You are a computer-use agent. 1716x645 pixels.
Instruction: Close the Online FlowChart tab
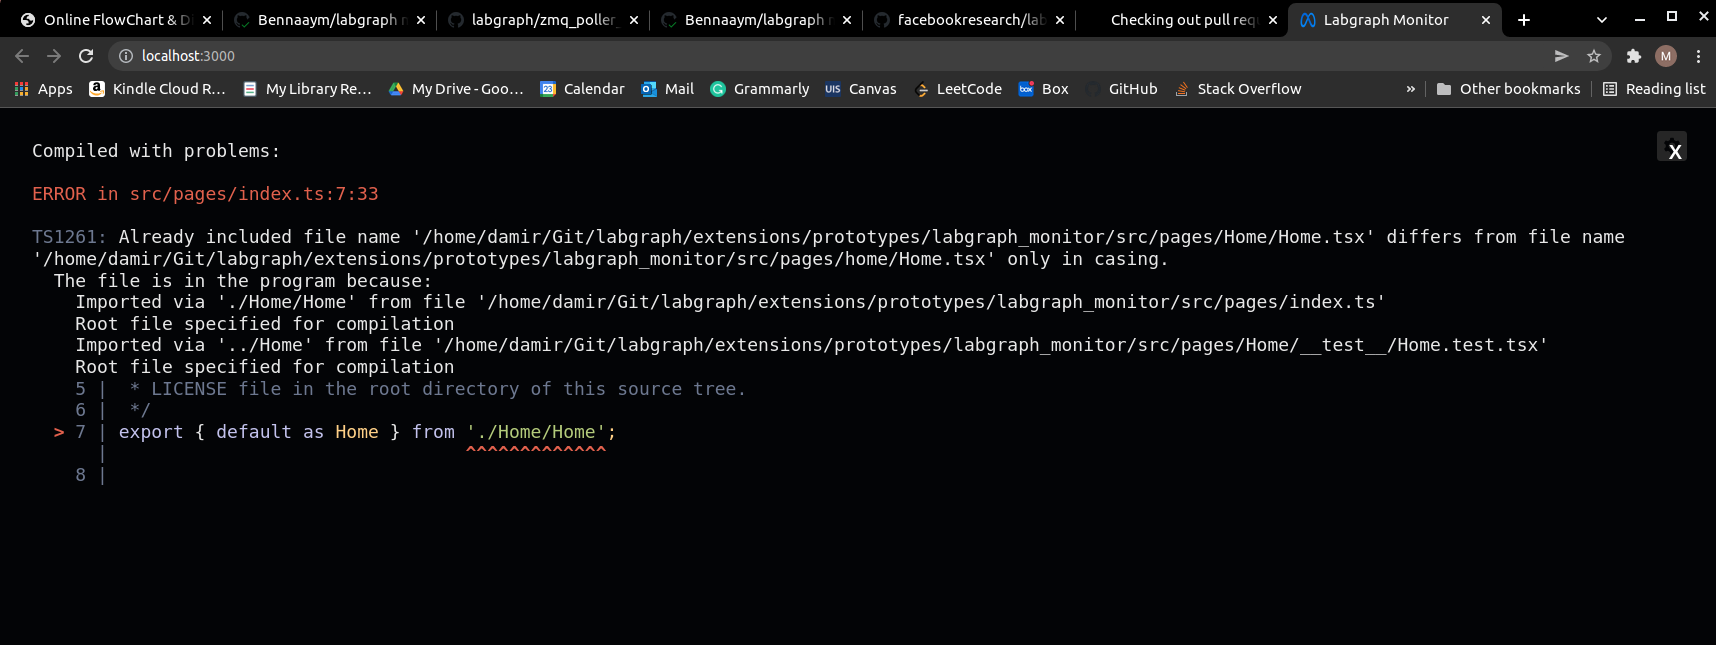(x=207, y=19)
